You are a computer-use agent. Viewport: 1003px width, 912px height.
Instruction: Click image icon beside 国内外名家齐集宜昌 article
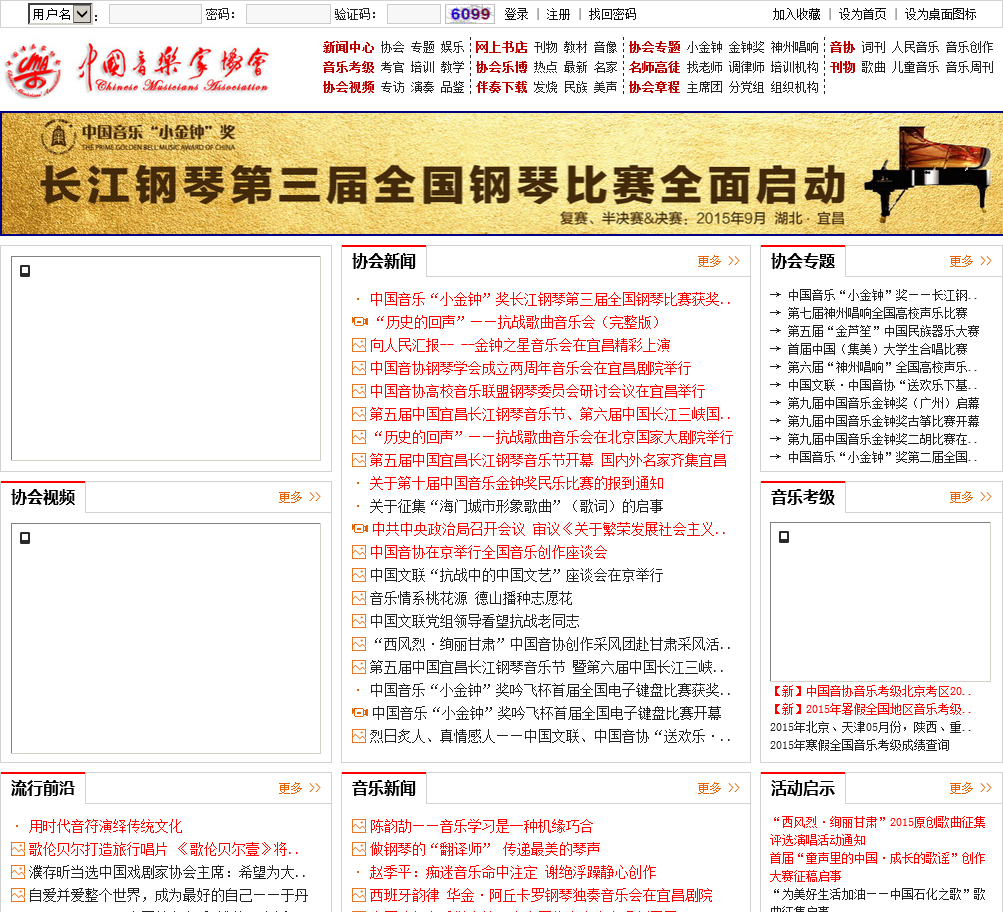click(359, 460)
